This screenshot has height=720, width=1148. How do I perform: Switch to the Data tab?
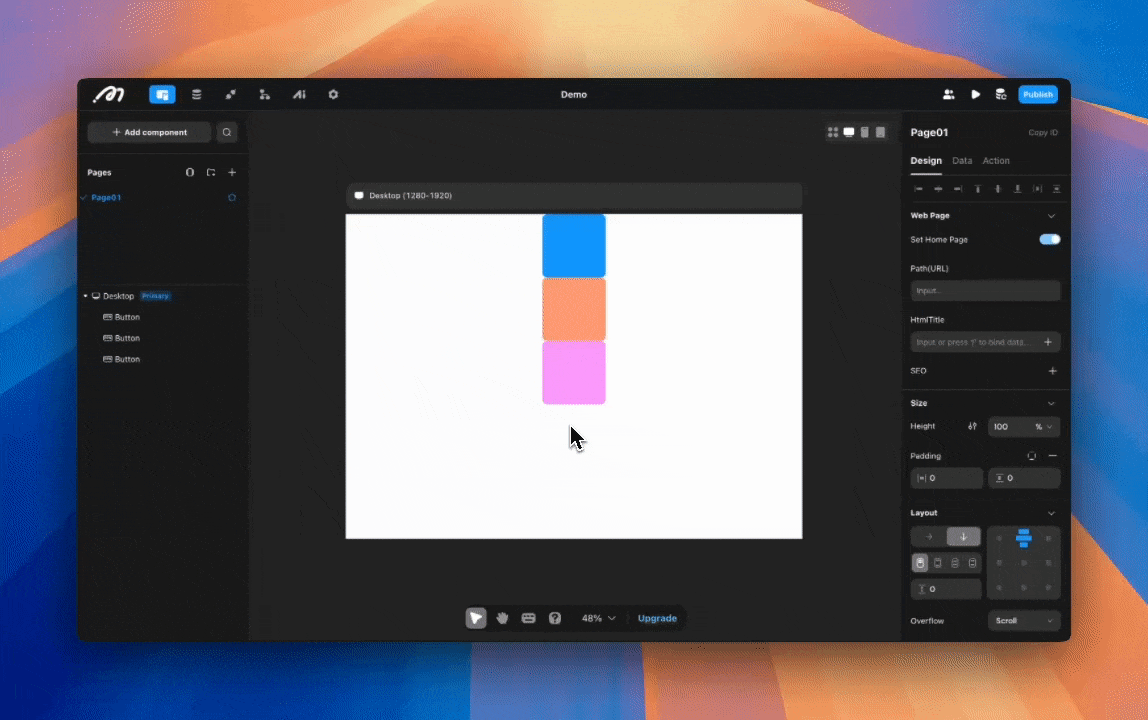tap(962, 161)
